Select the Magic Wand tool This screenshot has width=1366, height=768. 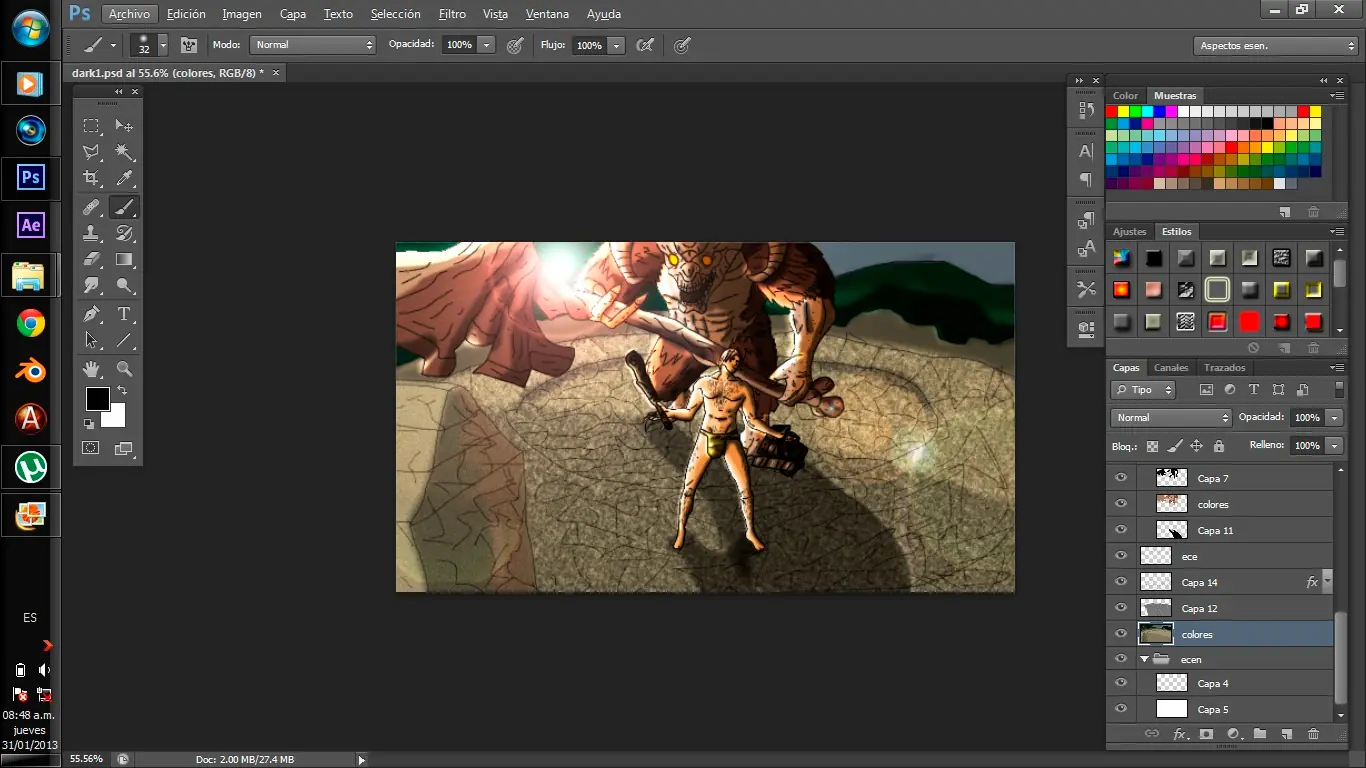click(x=124, y=152)
